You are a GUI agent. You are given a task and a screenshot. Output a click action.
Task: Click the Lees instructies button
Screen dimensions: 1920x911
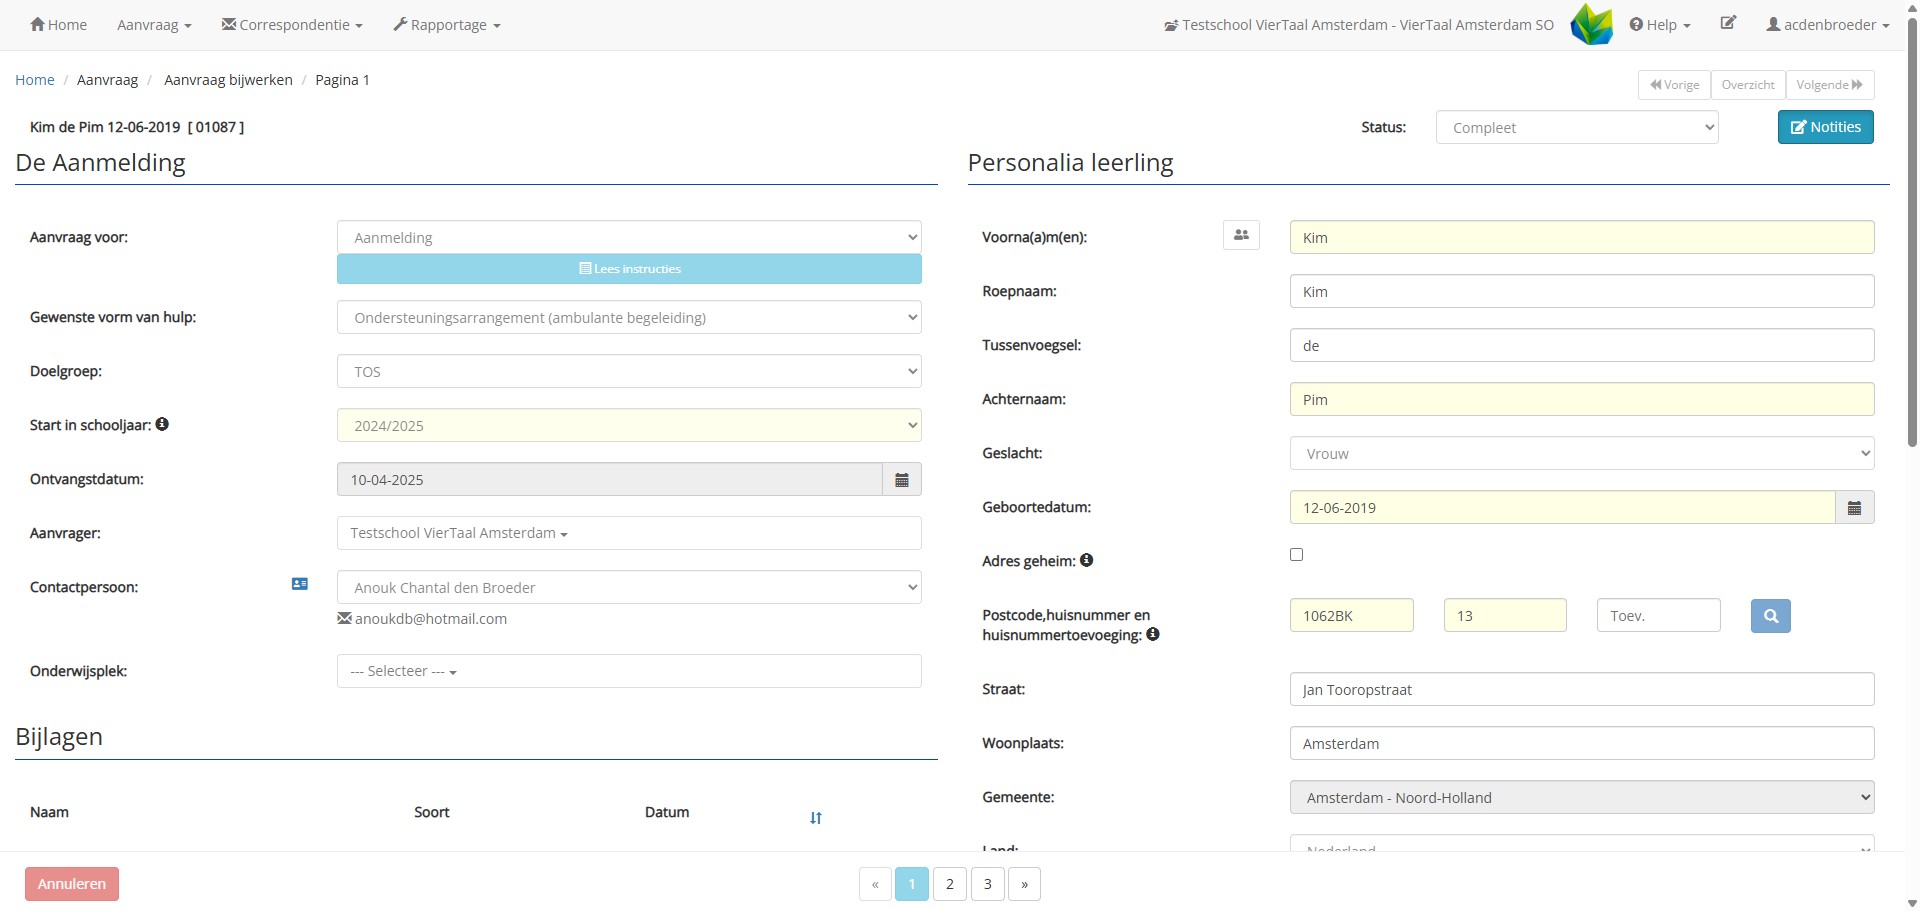pyautogui.click(x=629, y=269)
